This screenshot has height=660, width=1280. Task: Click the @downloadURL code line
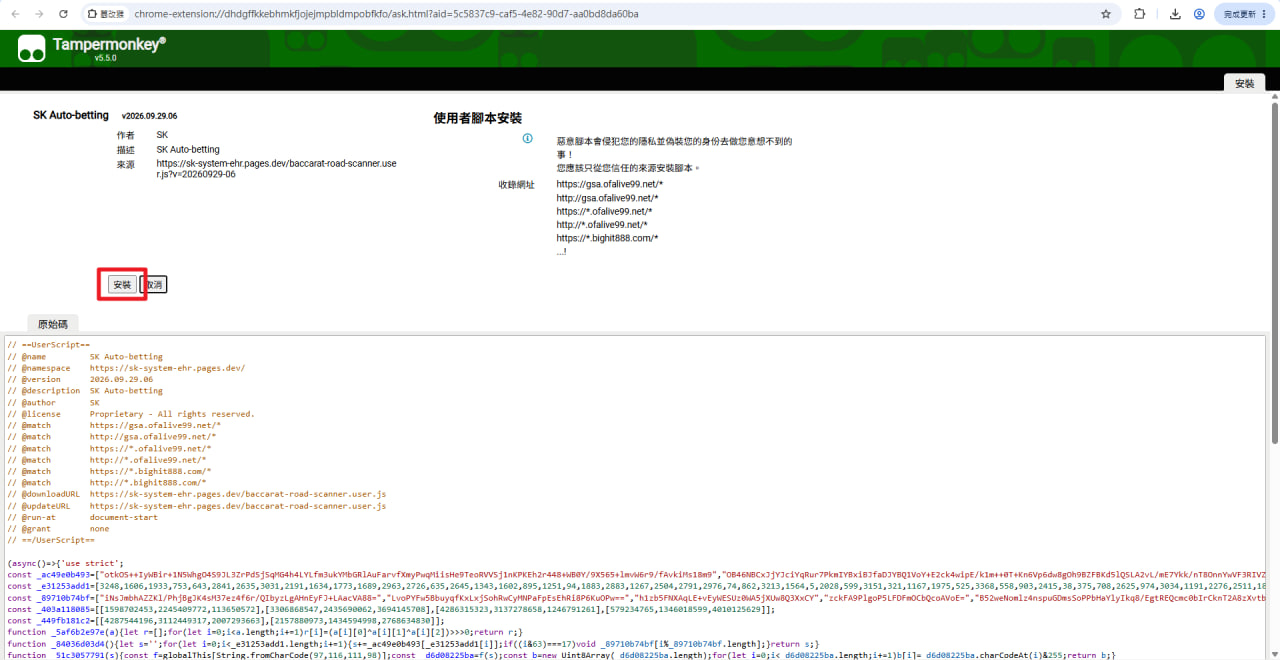(196, 494)
